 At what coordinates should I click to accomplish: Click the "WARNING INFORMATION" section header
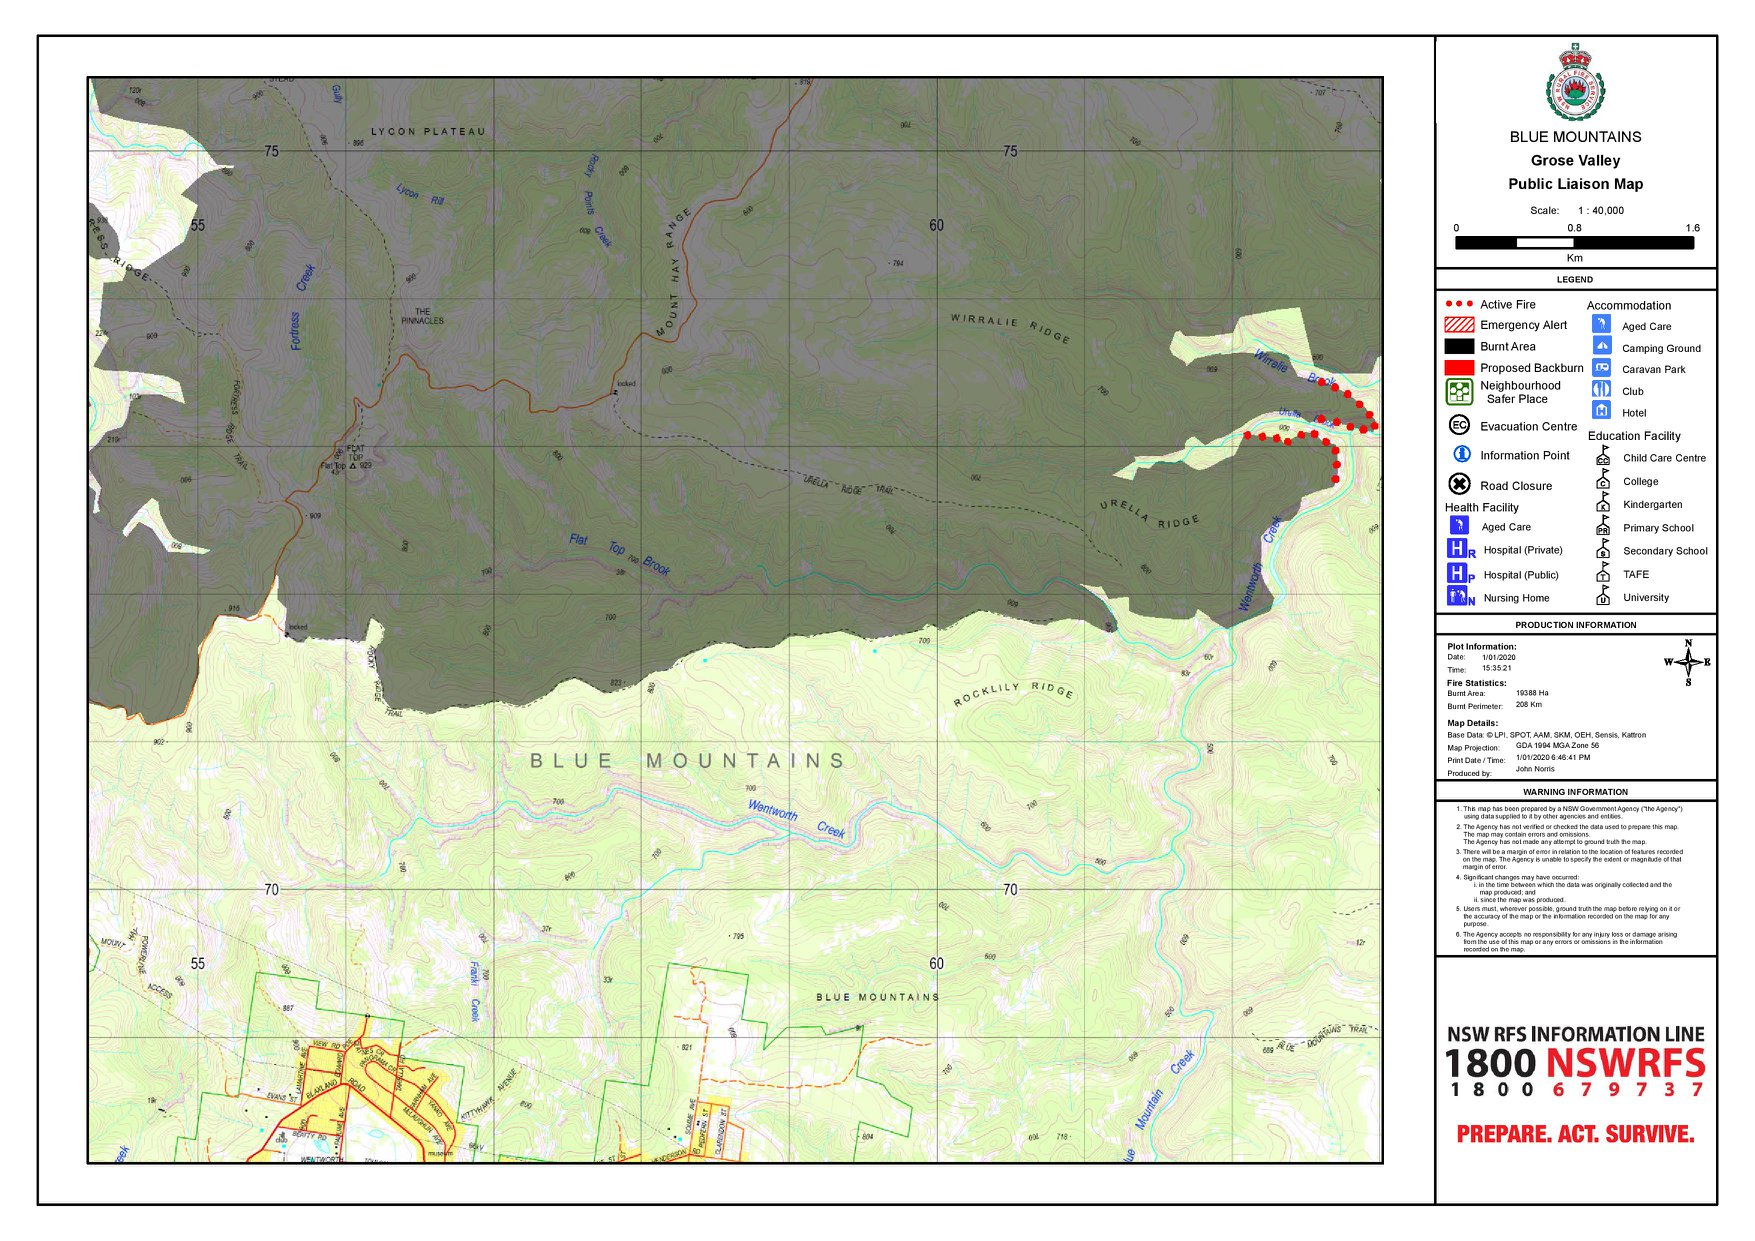[1575, 792]
